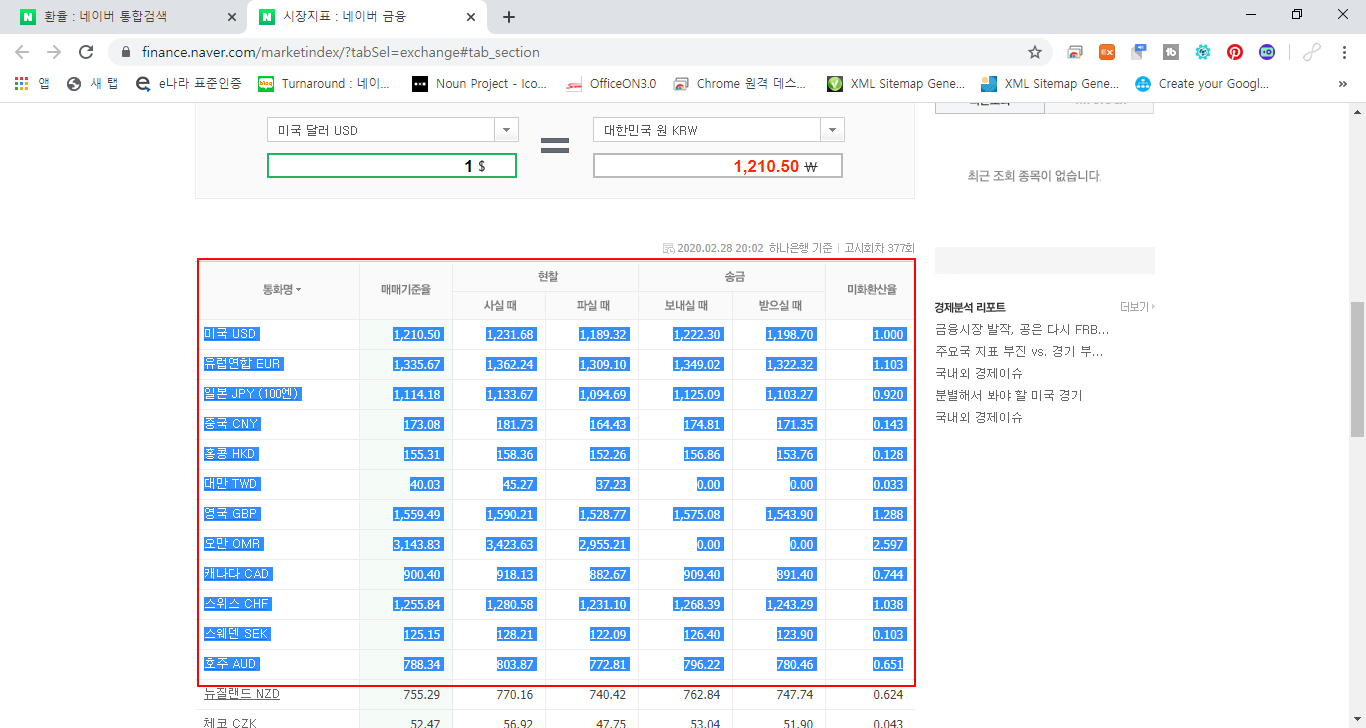Open the Turnaround : 네이... bookmark
Screen dimensions: 1366x728
coord(324,84)
